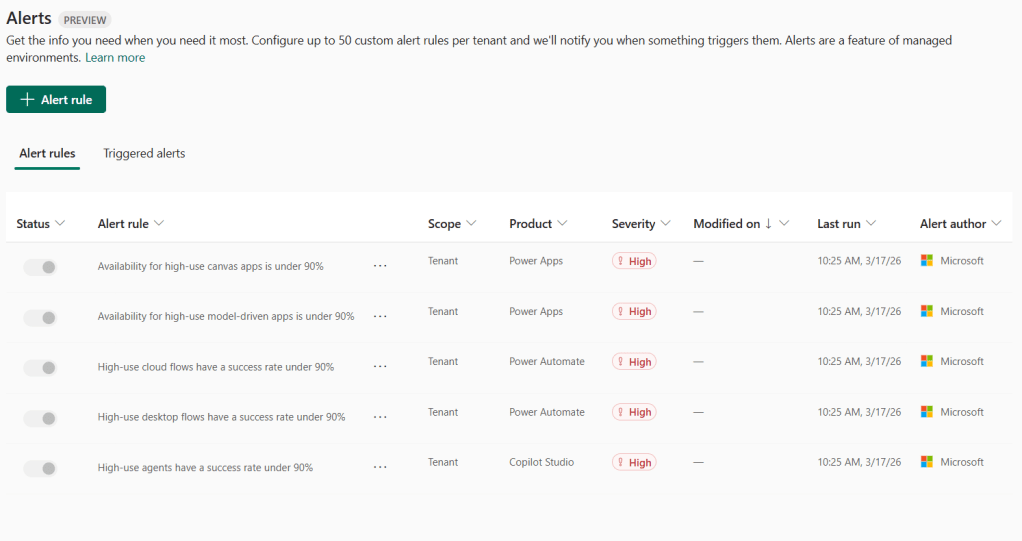Create a new Alert rule
This screenshot has height=541, width=1022.
coord(56,100)
